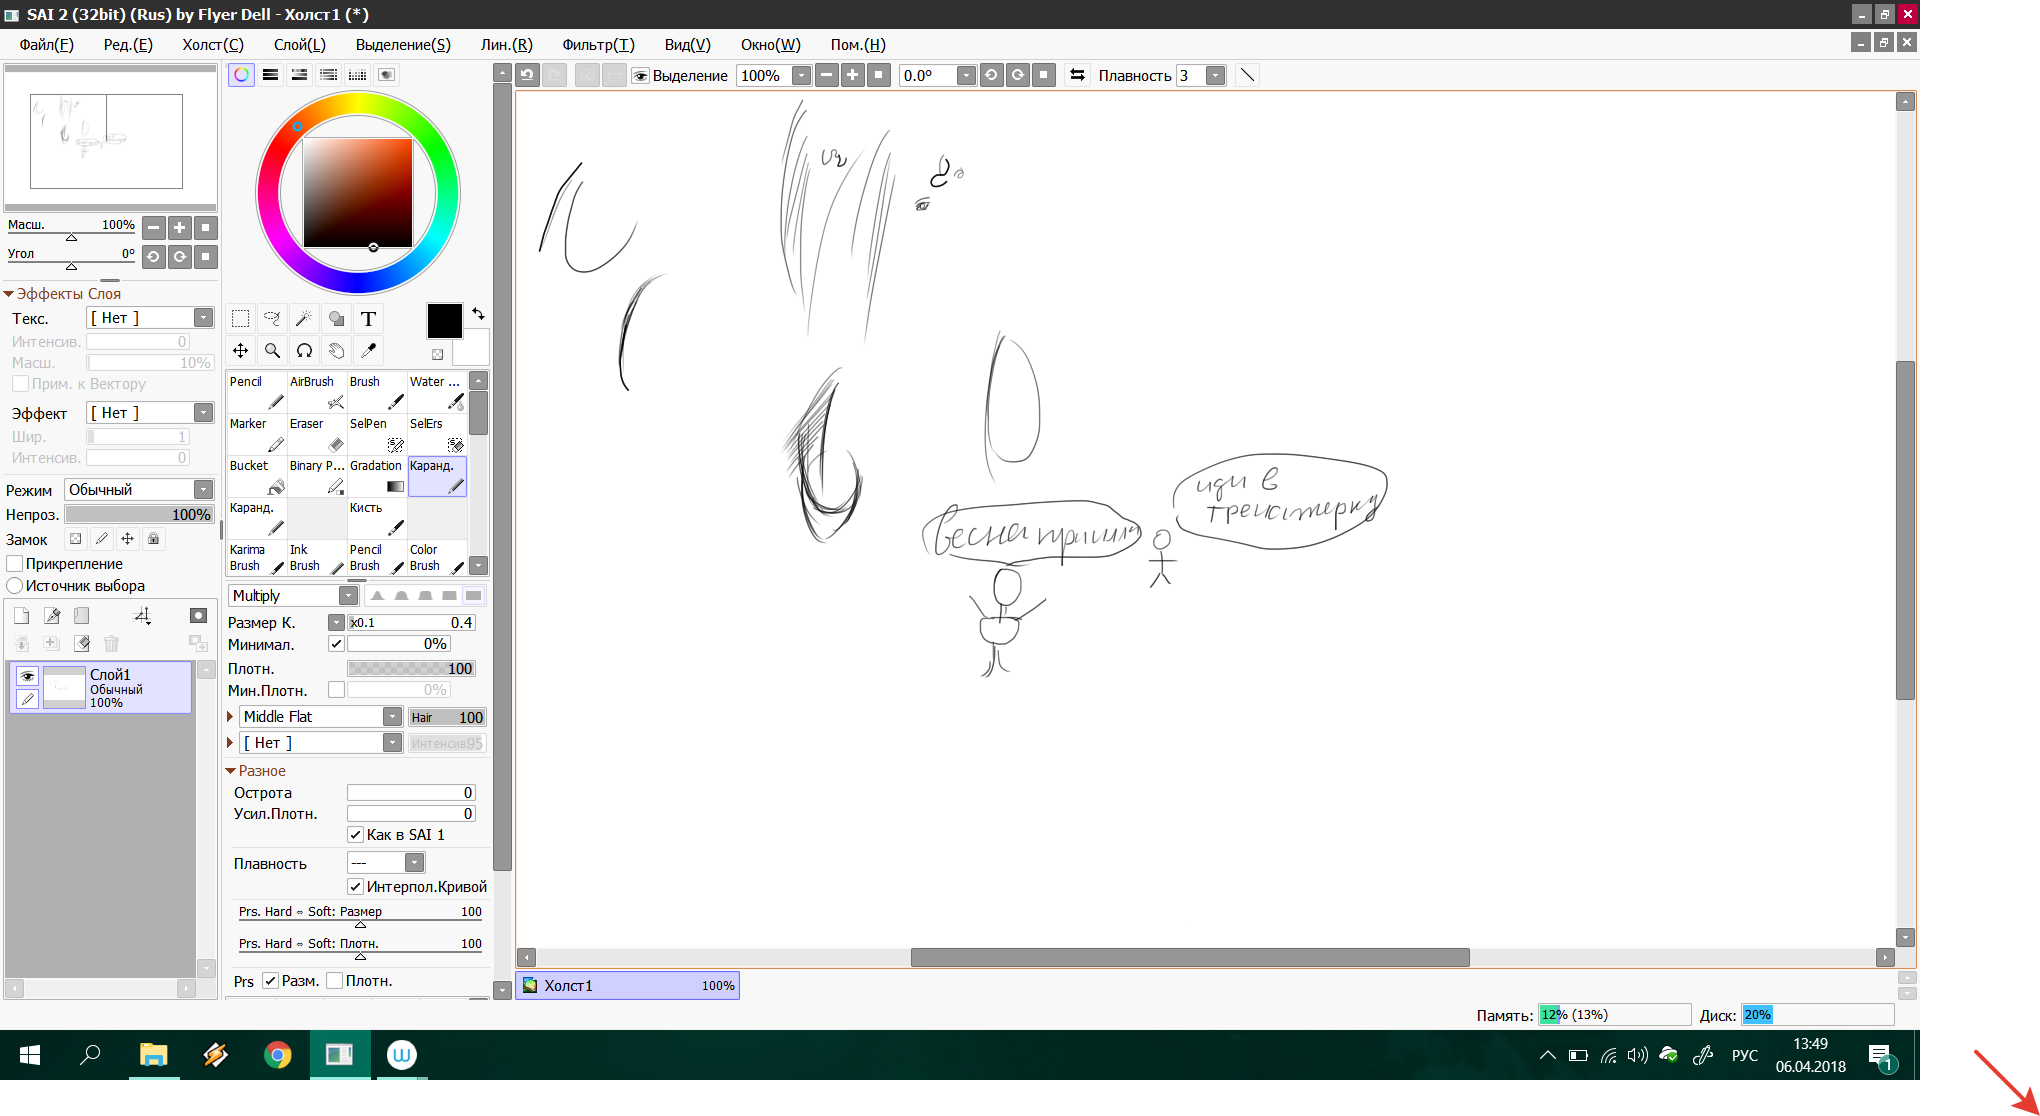
Task: Select the Источник выбора radio button
Action: point(15,586)
